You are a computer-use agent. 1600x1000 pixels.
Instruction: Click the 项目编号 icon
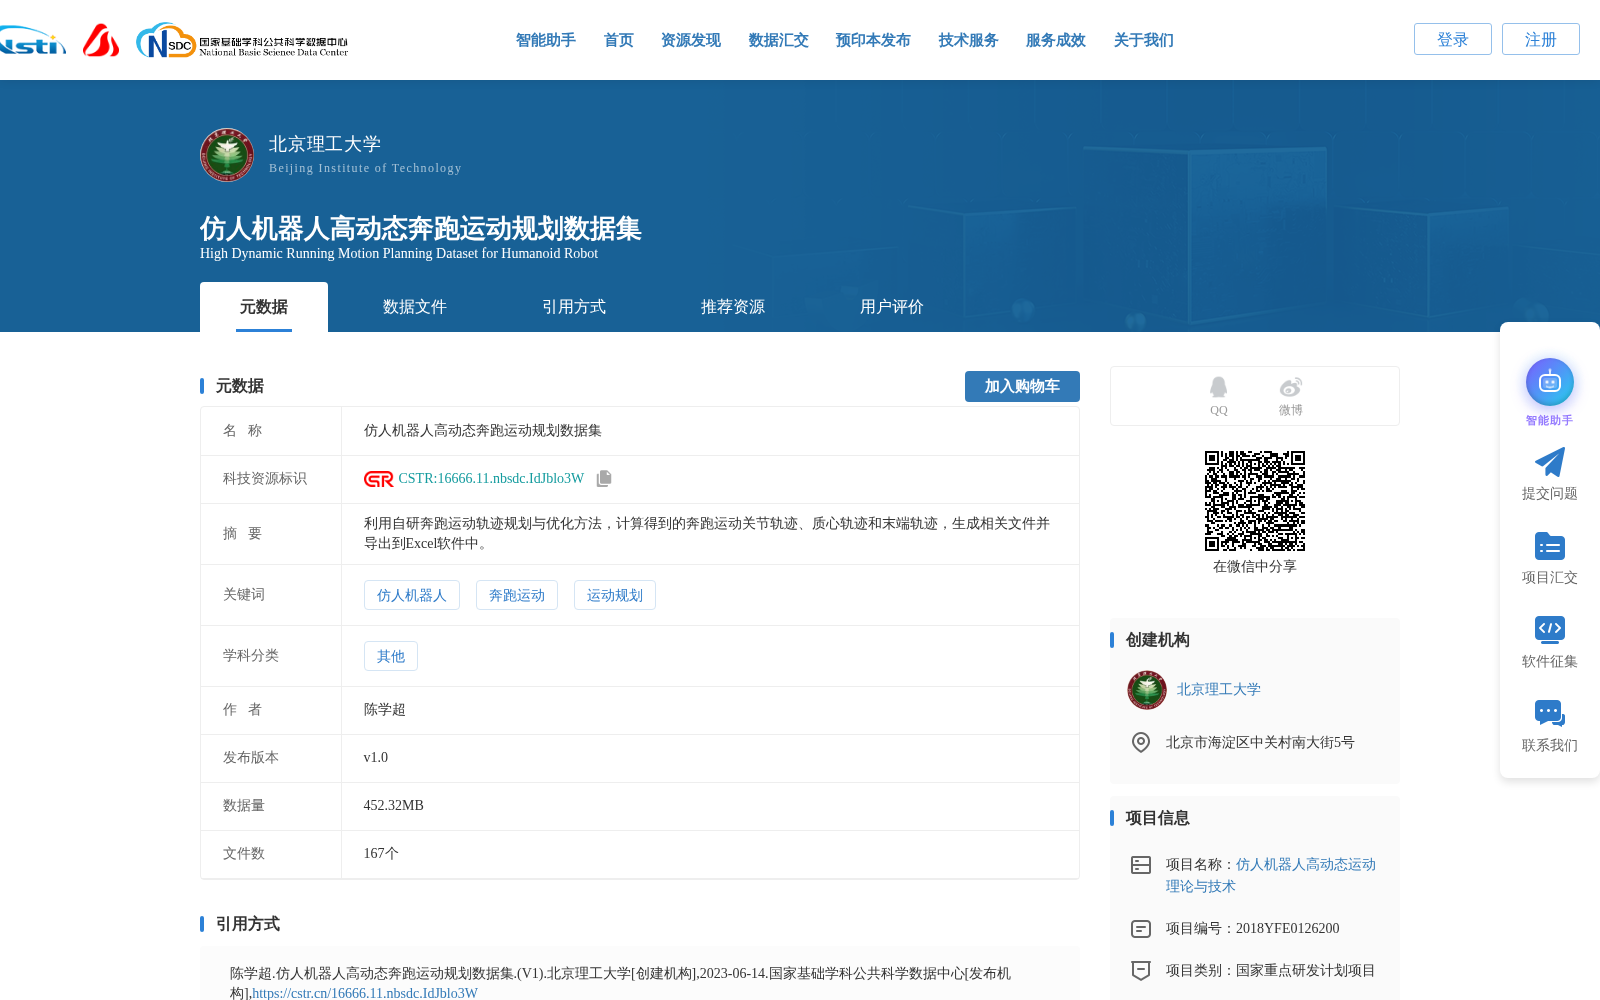point(1141,929)
